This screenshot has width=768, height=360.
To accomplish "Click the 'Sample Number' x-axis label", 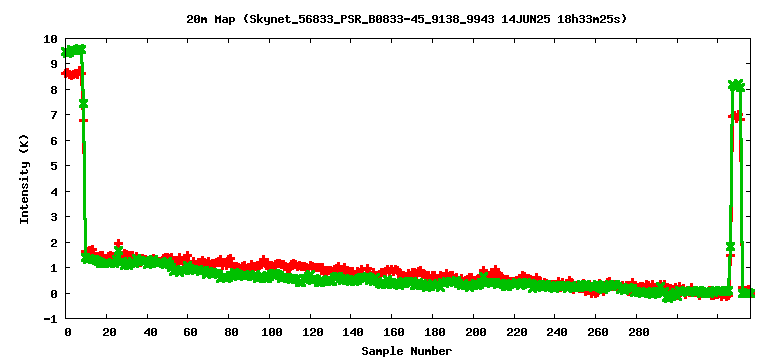I will click(407, 351).
